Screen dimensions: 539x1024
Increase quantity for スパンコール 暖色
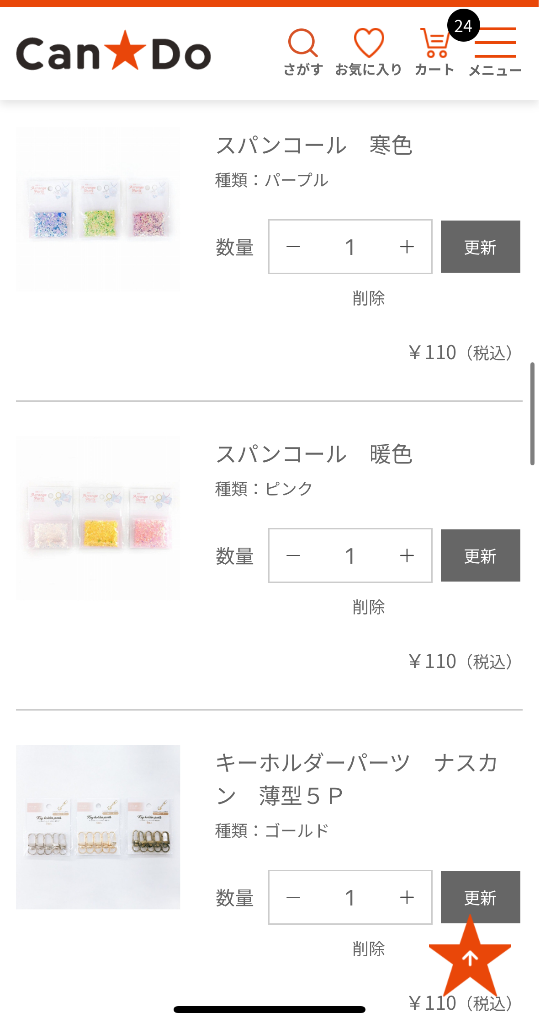click(406, 556)
